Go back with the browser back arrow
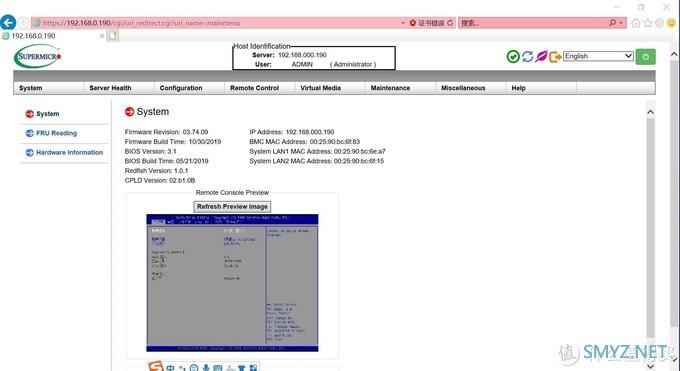680x371 pixels. (8, 23)
